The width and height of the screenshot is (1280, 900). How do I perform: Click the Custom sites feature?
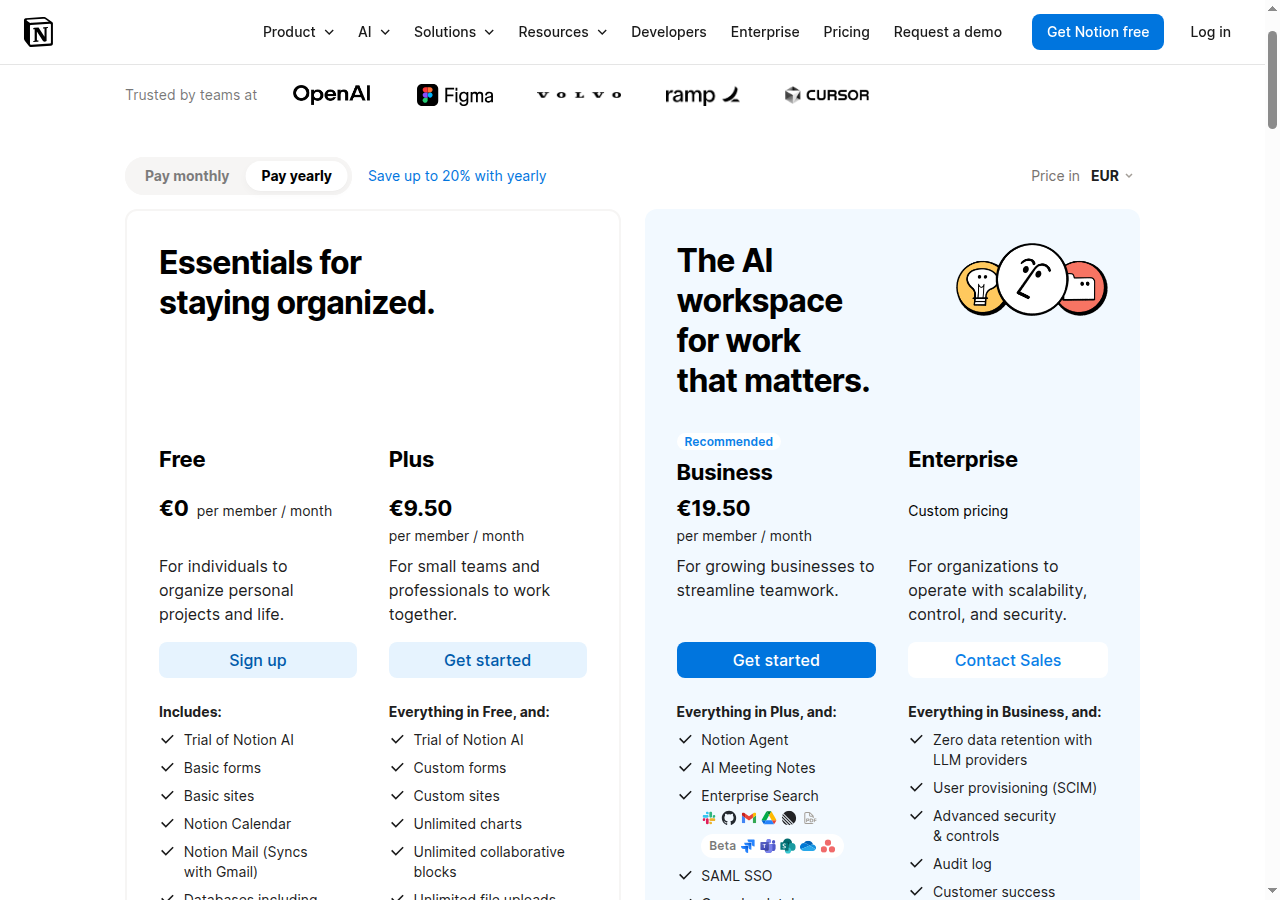[457, 796]
